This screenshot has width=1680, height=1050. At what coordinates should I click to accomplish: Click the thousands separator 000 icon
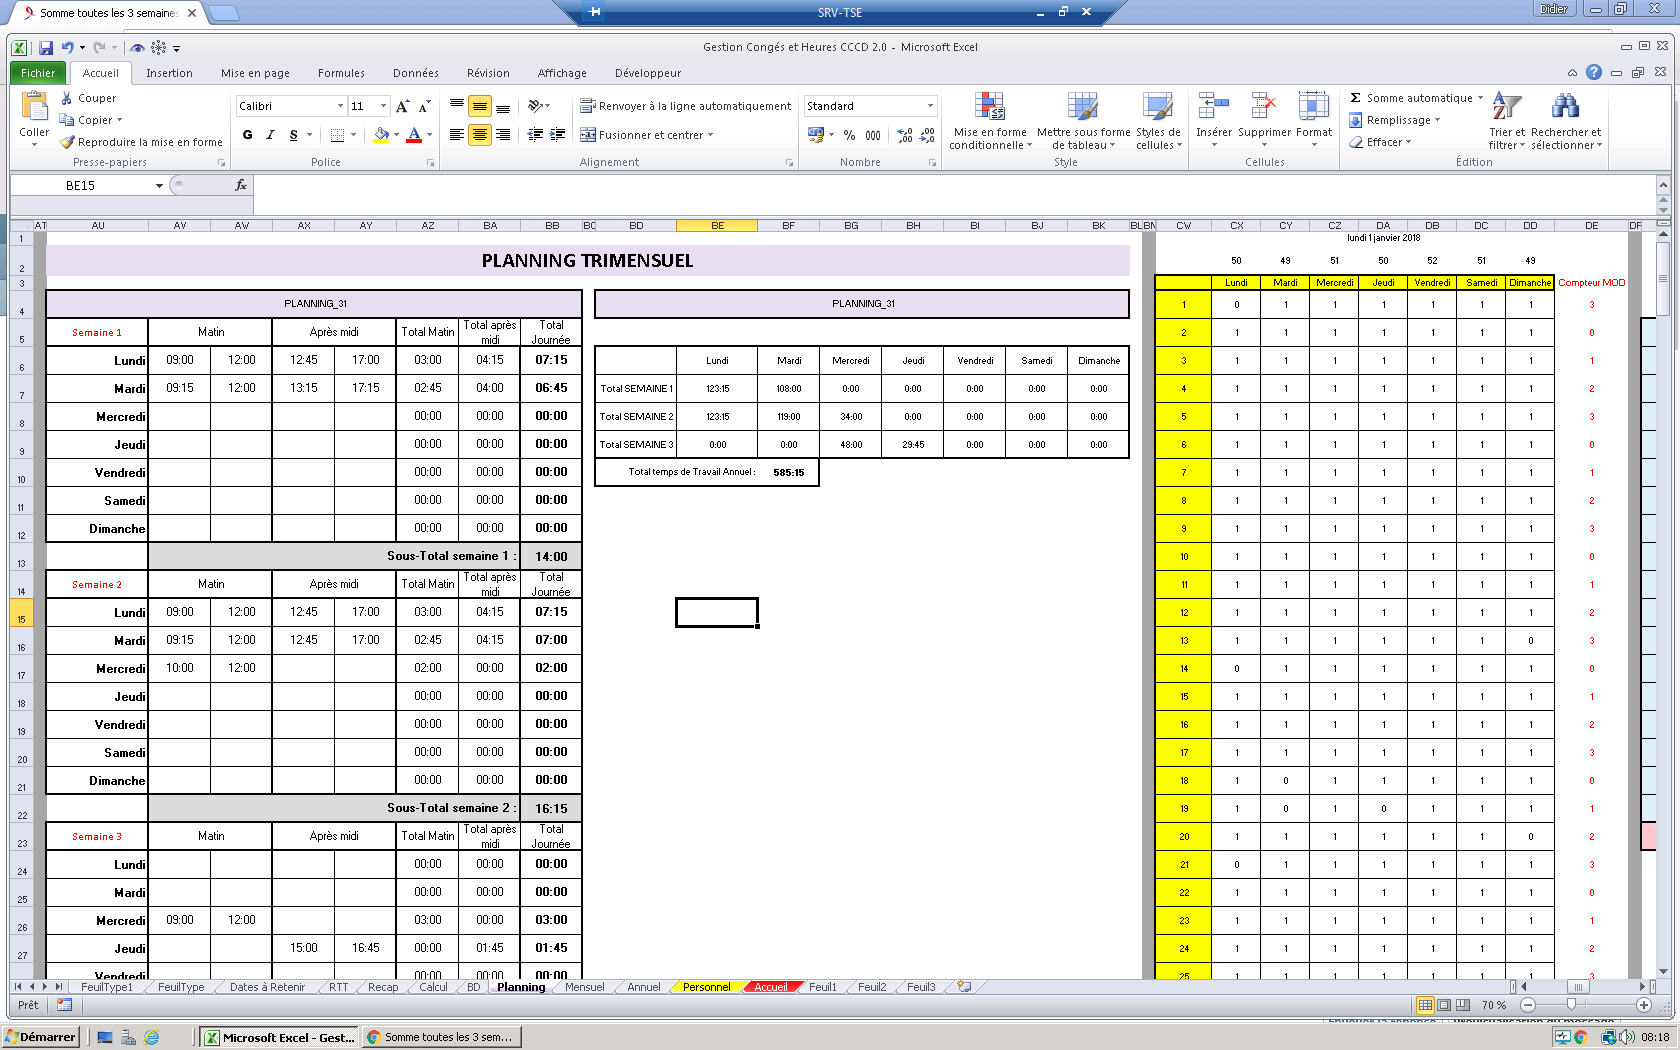point(873,135)
